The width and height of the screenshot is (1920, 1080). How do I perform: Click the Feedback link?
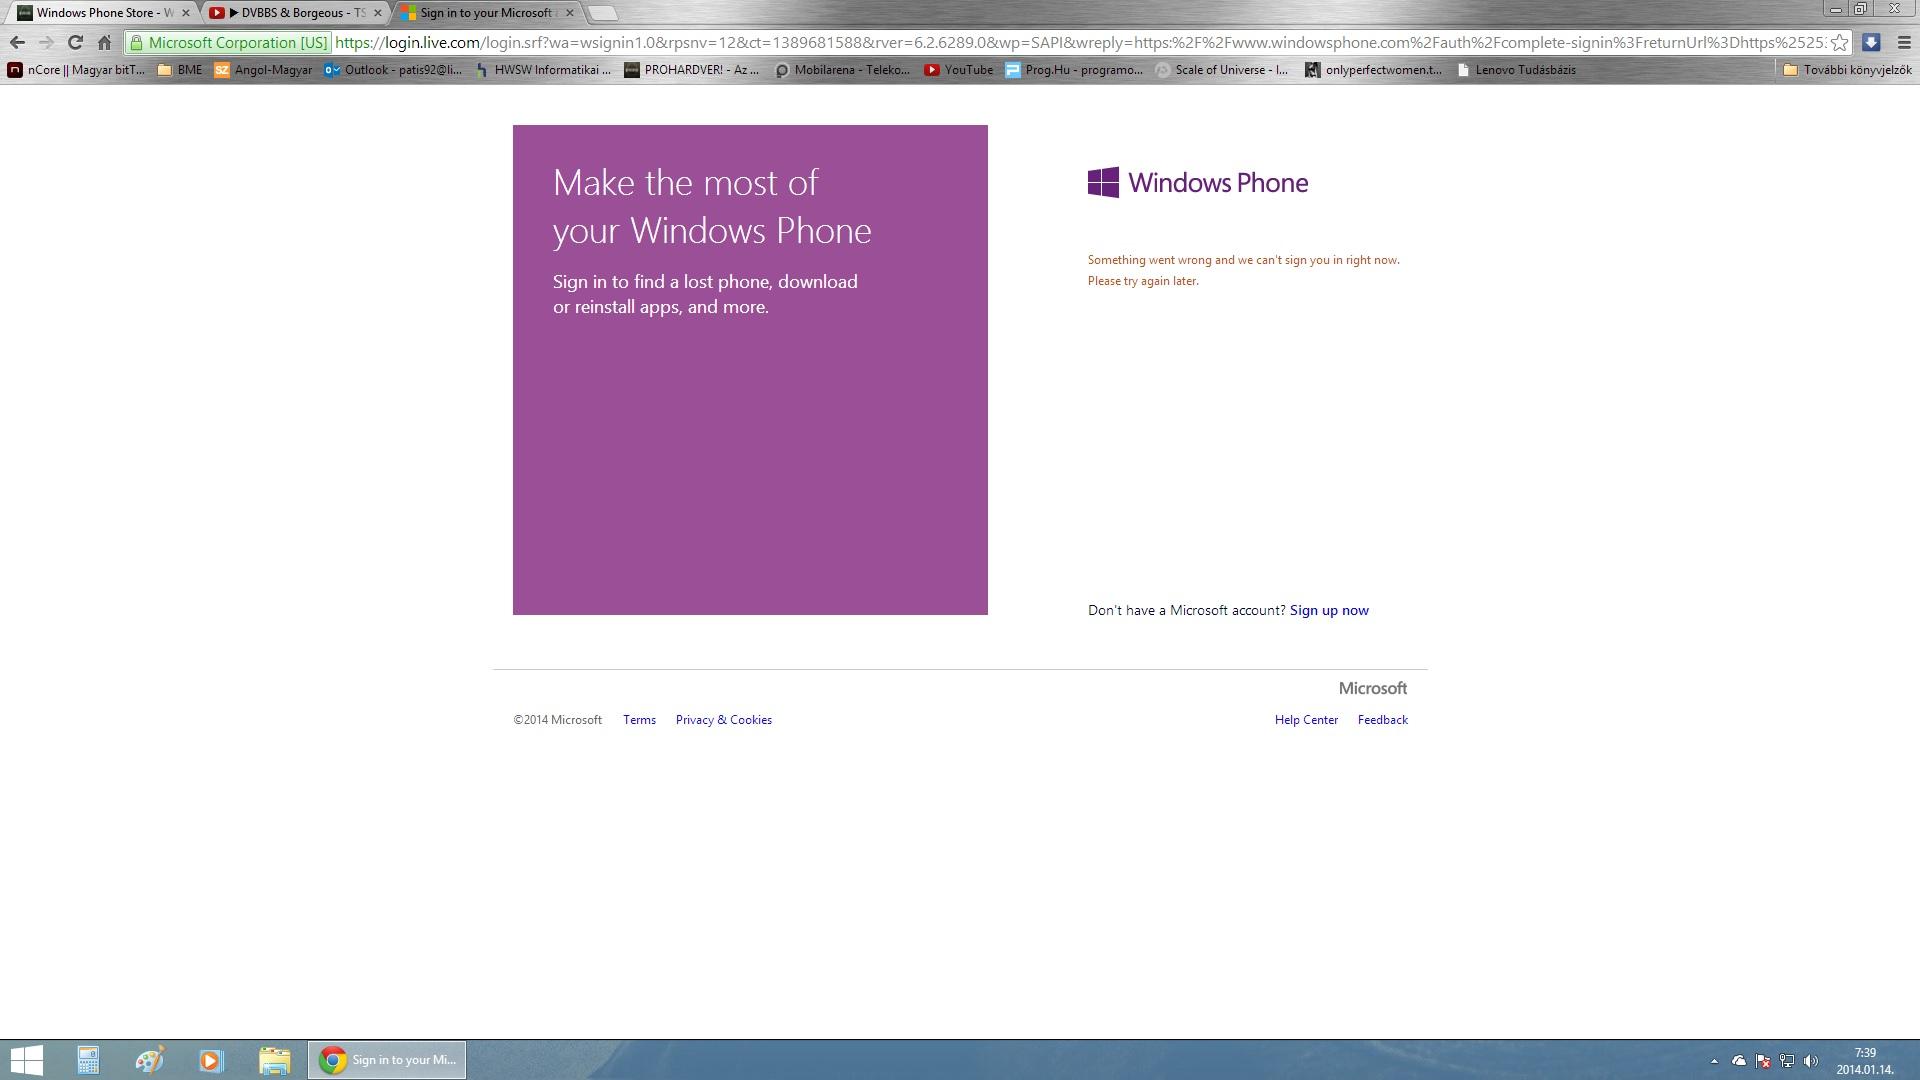tap(1382, 720)
